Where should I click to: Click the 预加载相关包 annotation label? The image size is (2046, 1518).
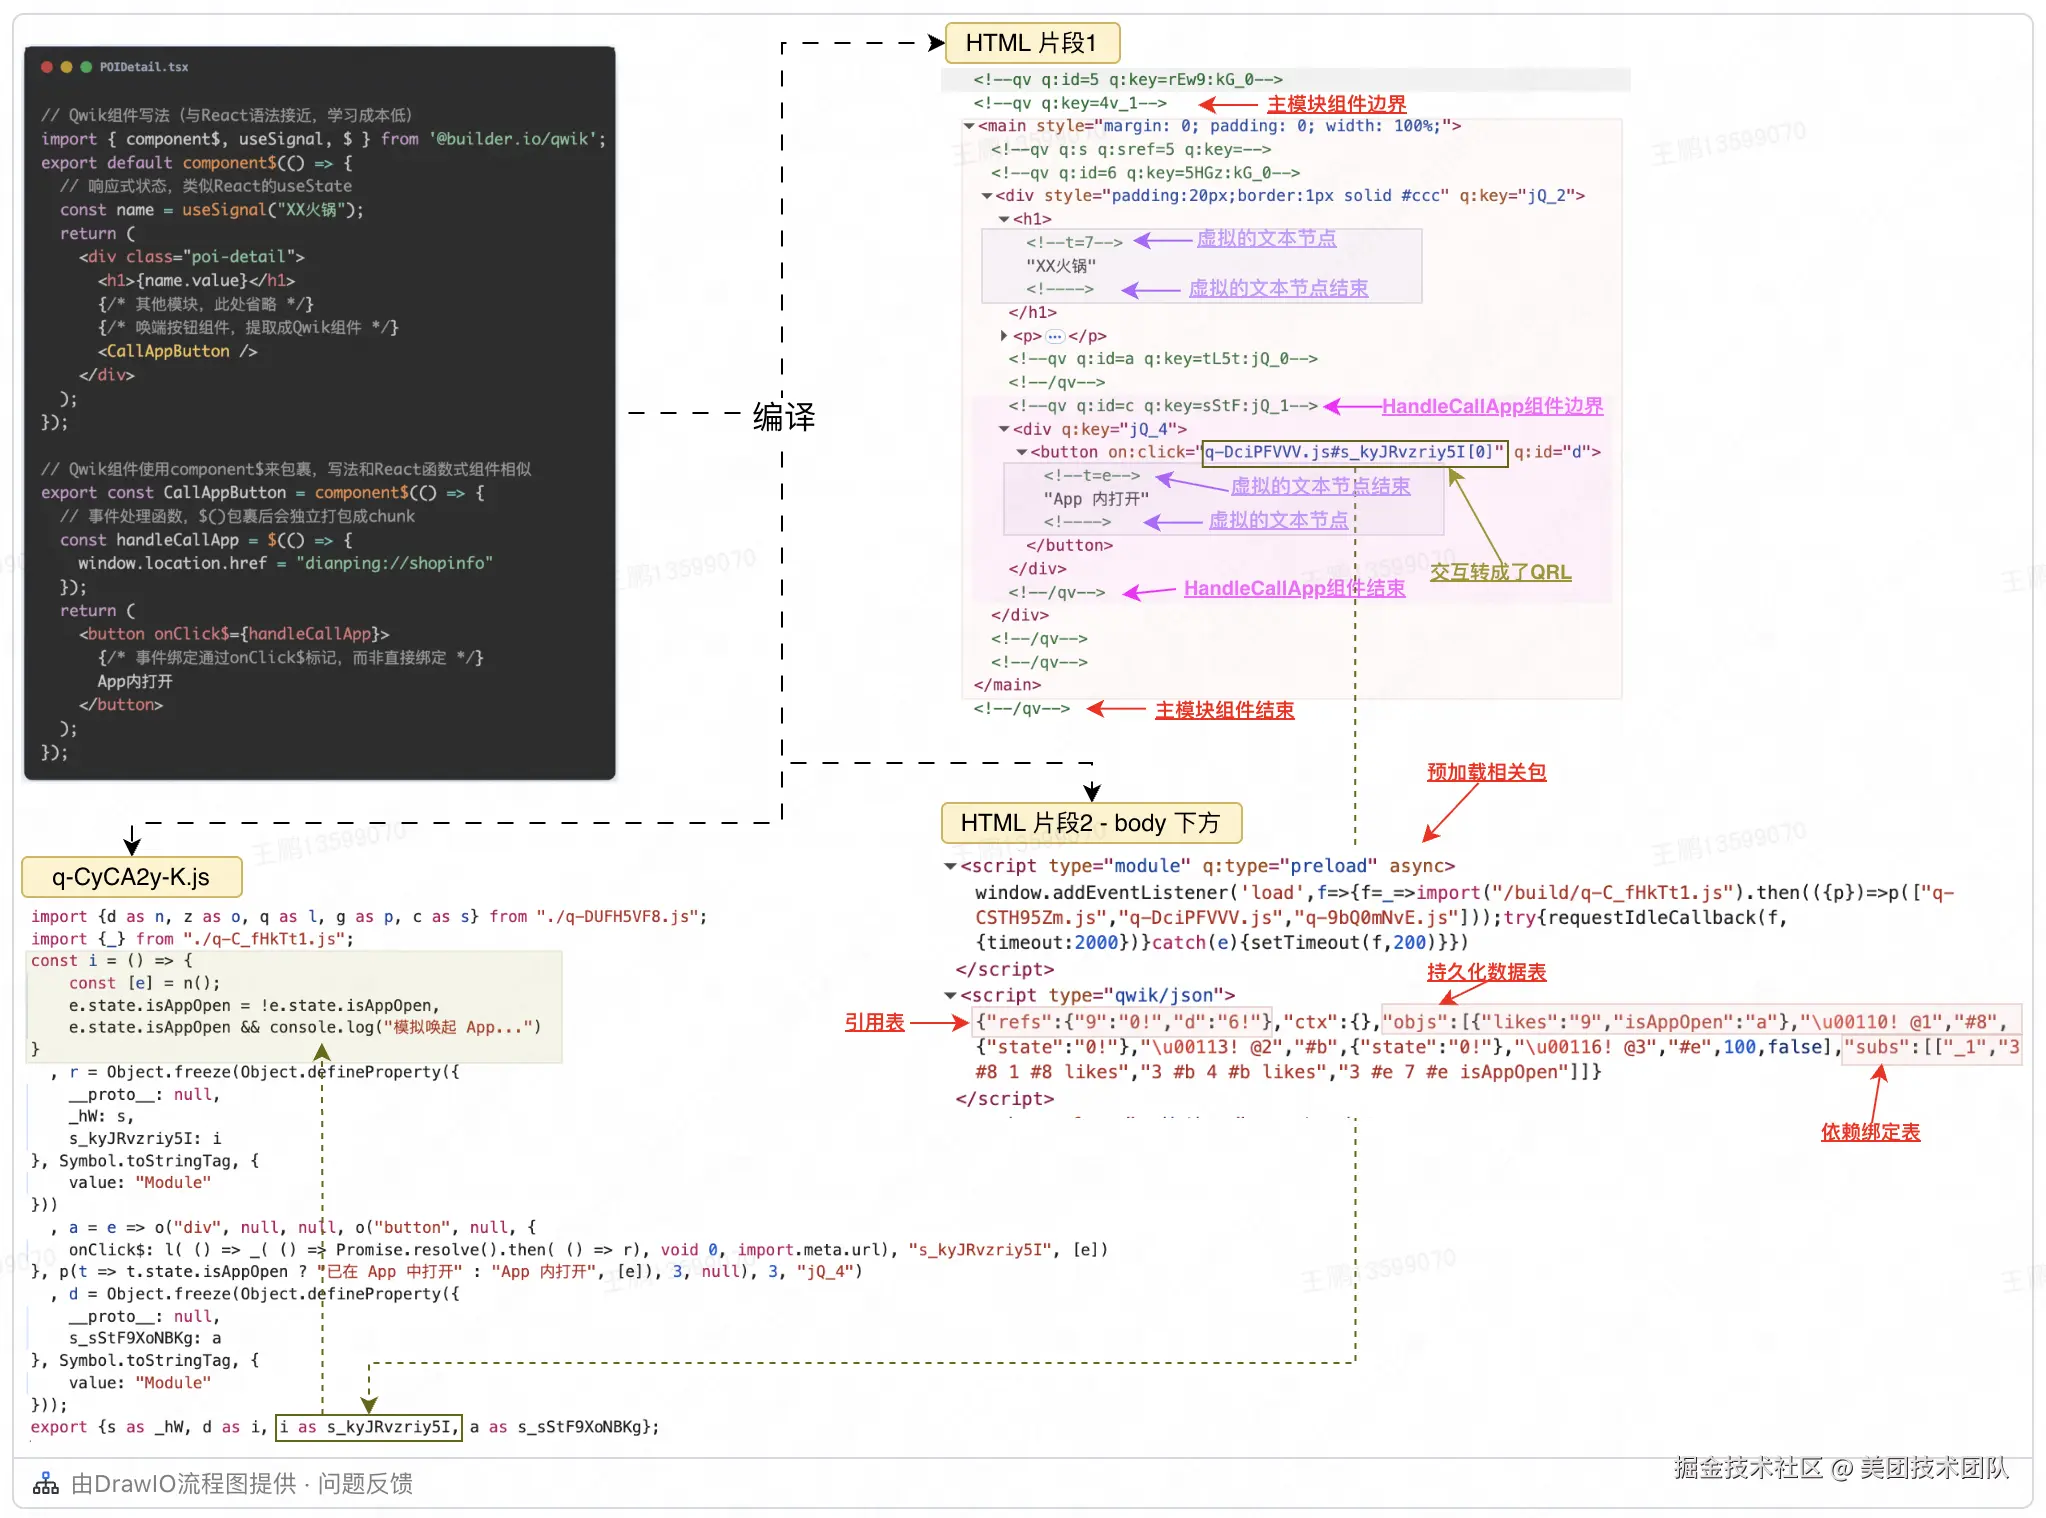pyautogui.click(x=1486, y=772)
